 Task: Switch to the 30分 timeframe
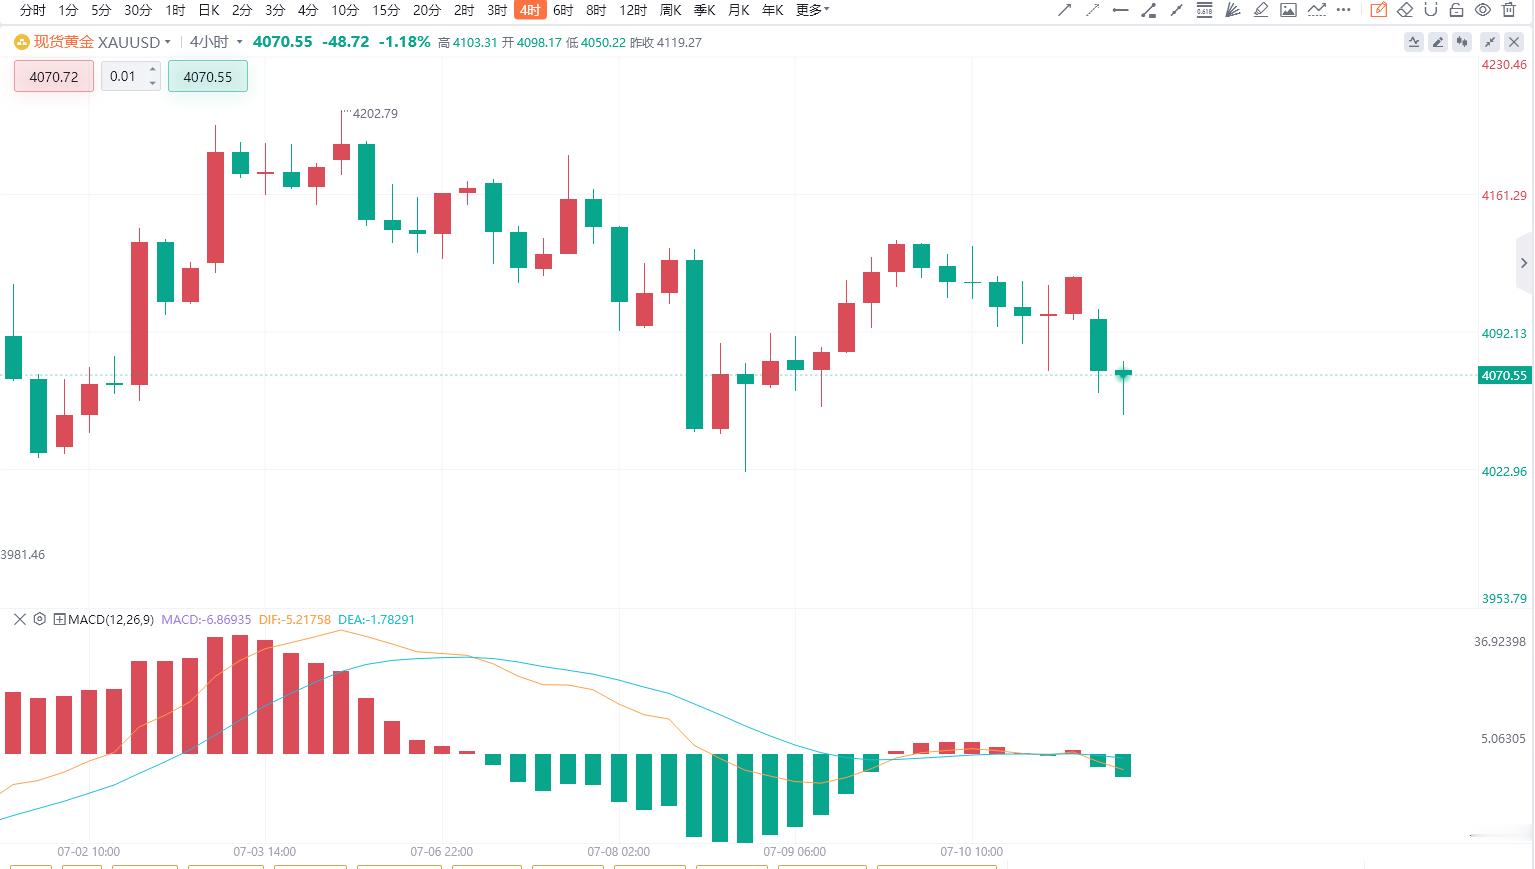click(x=138, y=10)
